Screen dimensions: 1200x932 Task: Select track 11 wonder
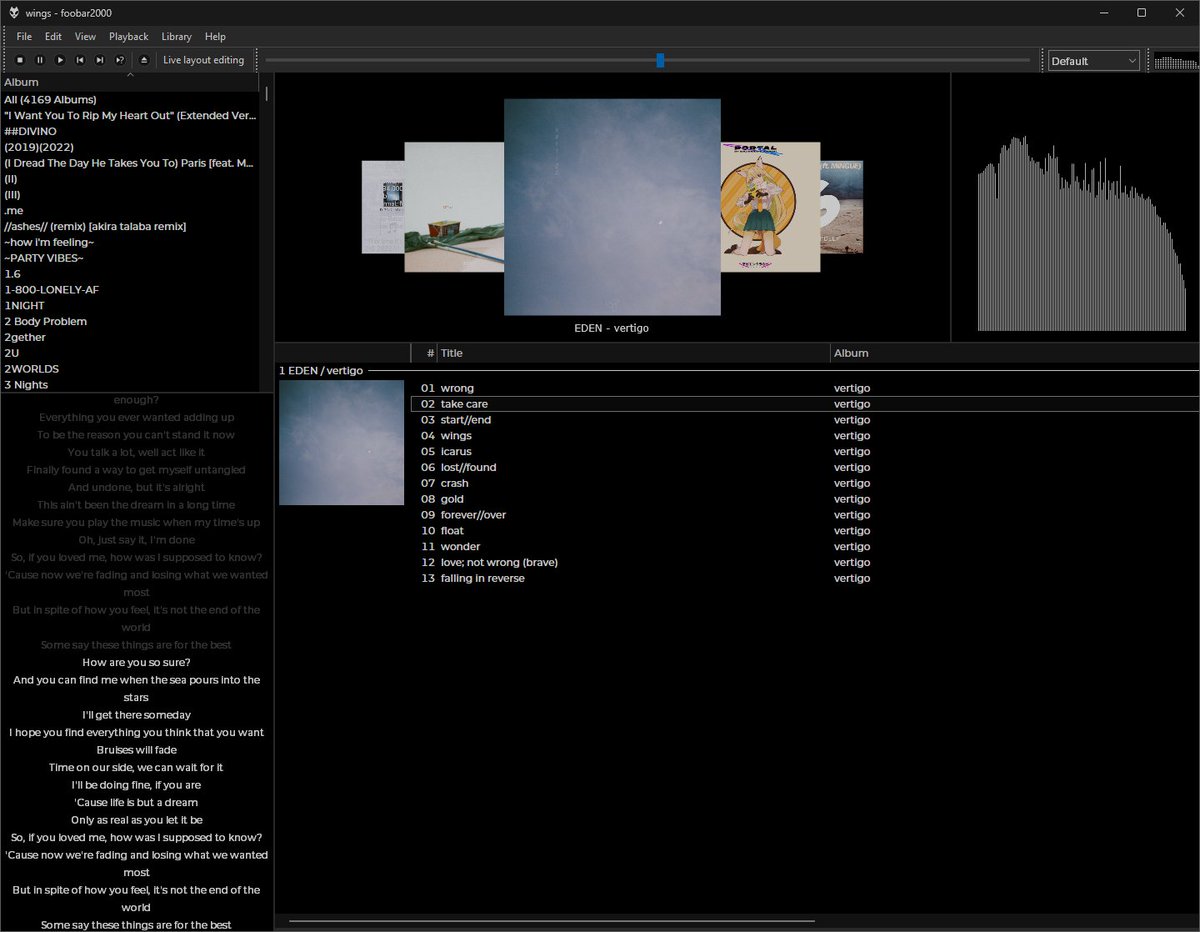click(805, 547)
